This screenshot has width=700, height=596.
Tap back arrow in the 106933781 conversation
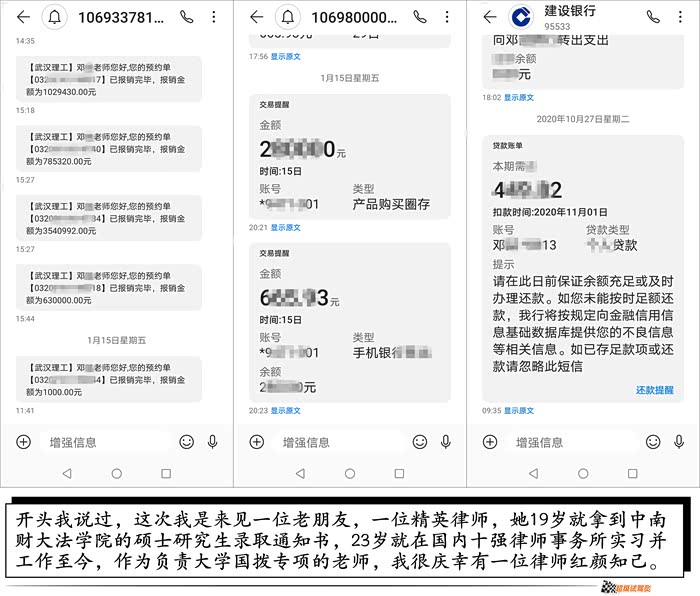[x=22, y=17]
